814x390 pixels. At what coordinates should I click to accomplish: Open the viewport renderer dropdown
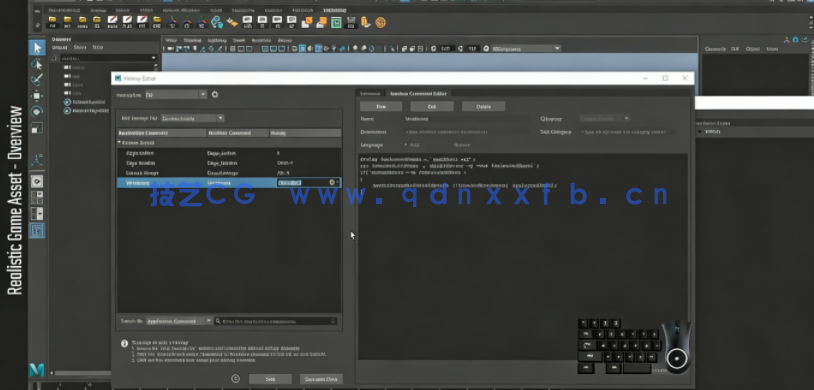[x=526, y=48]
